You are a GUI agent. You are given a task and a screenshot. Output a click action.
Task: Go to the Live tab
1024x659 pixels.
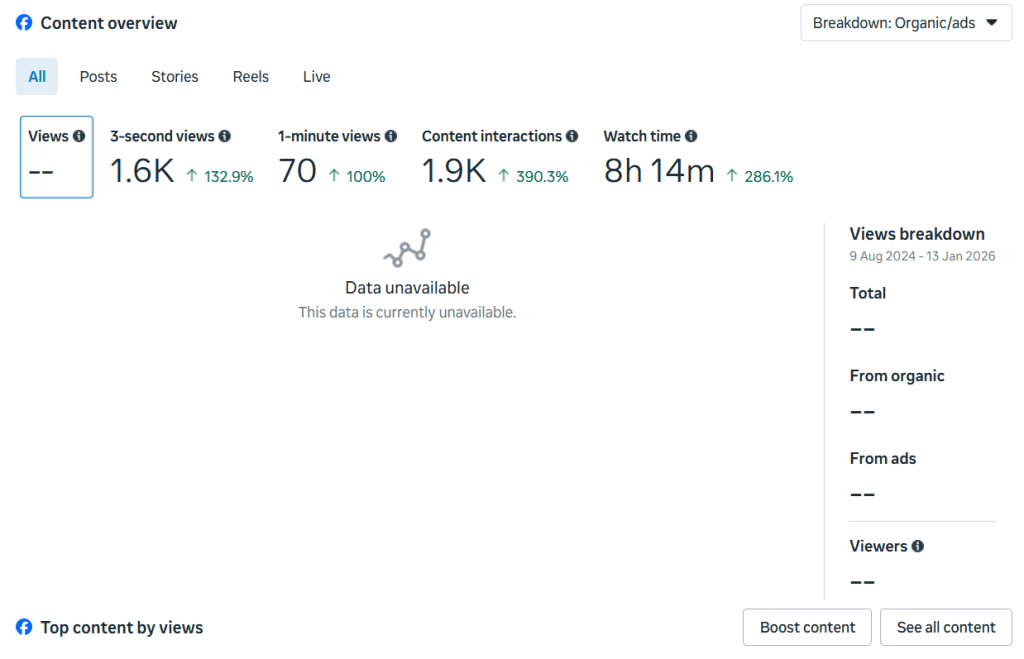(x=316, y=77)
